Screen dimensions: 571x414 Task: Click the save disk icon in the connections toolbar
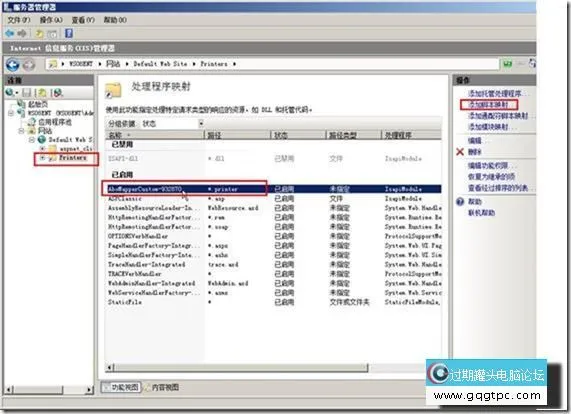[27, 93]
